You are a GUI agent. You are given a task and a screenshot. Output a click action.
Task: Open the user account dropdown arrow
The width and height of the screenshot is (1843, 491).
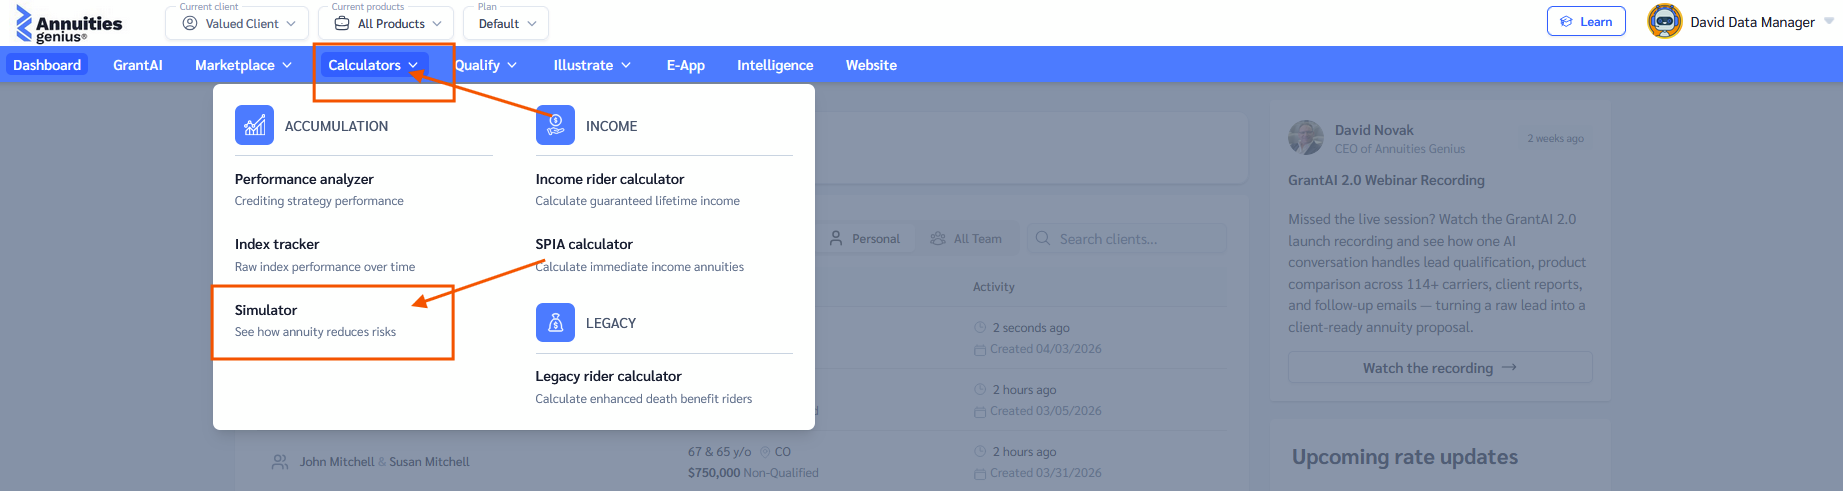pyautogui.click(x=1829, y=22)
